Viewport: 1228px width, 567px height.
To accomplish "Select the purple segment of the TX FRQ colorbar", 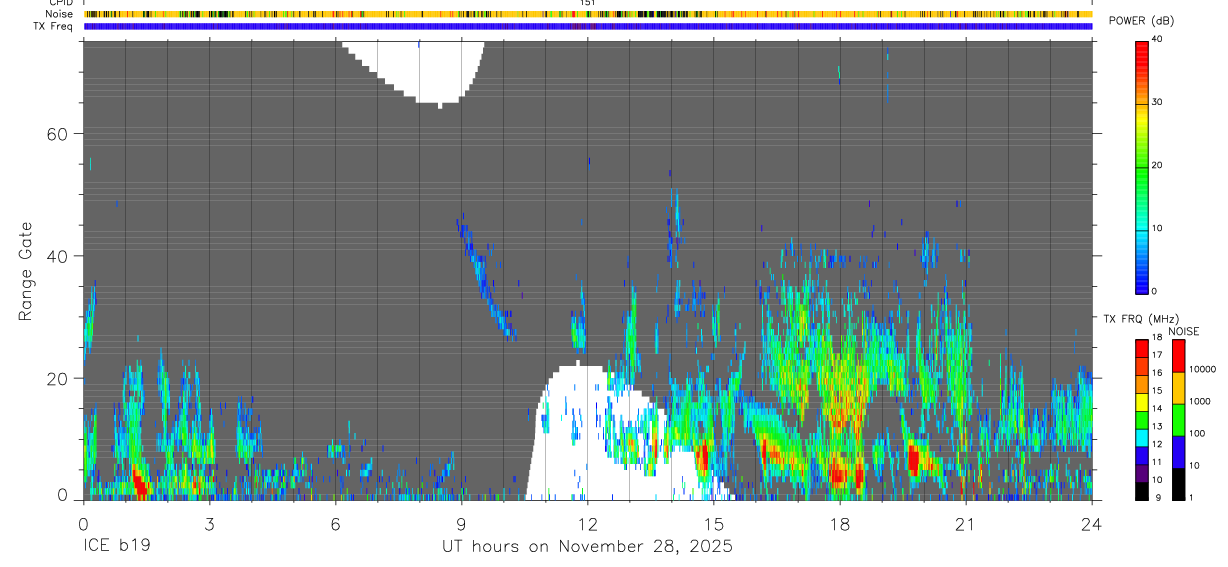I will 1142,475.
